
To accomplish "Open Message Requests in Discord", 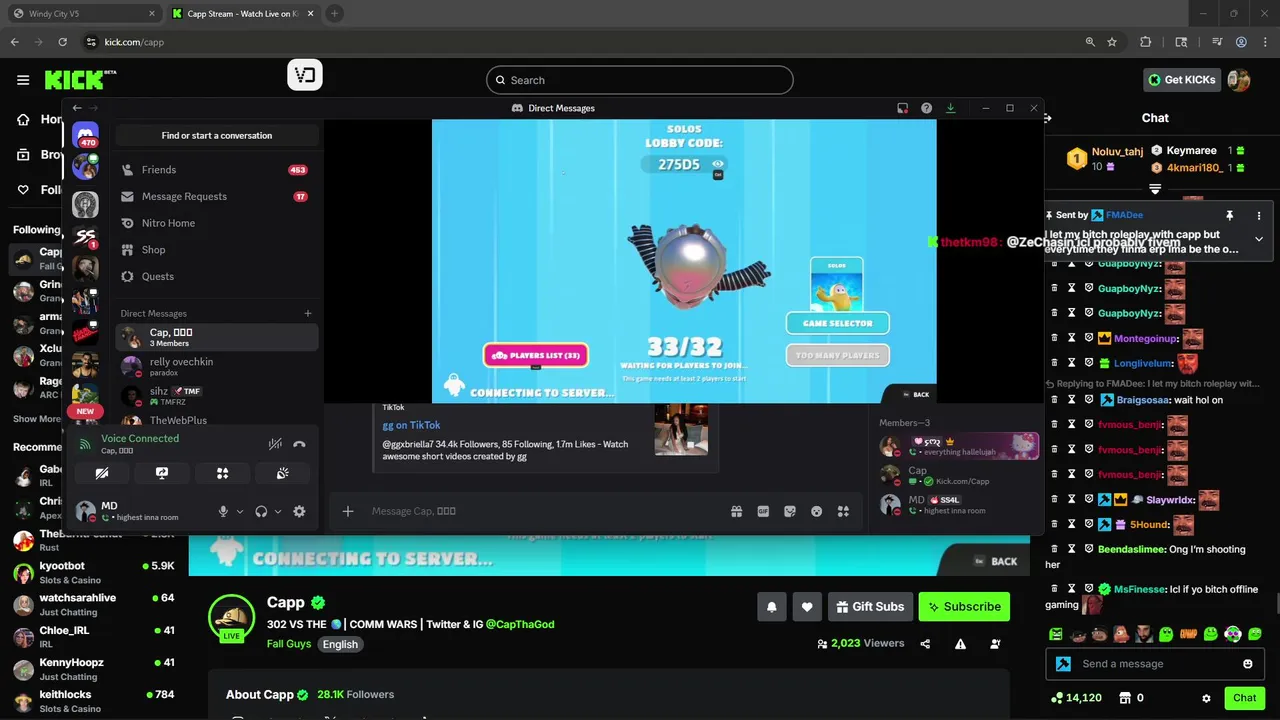I will click(x=217, y=196).
